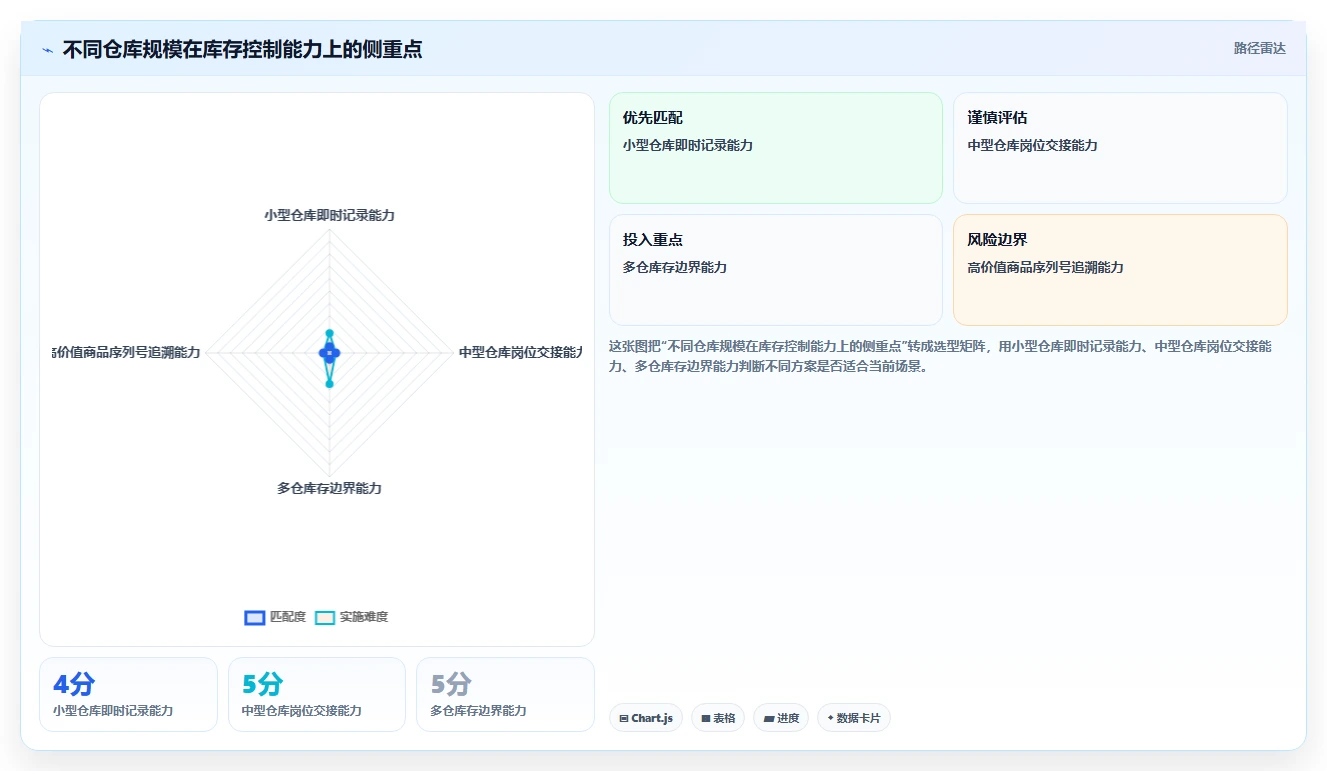Open the 投入重点 card
Image resolution: width=1327 pixels, height=771 pixels.
pyautogui.click(x=776, y=270)
